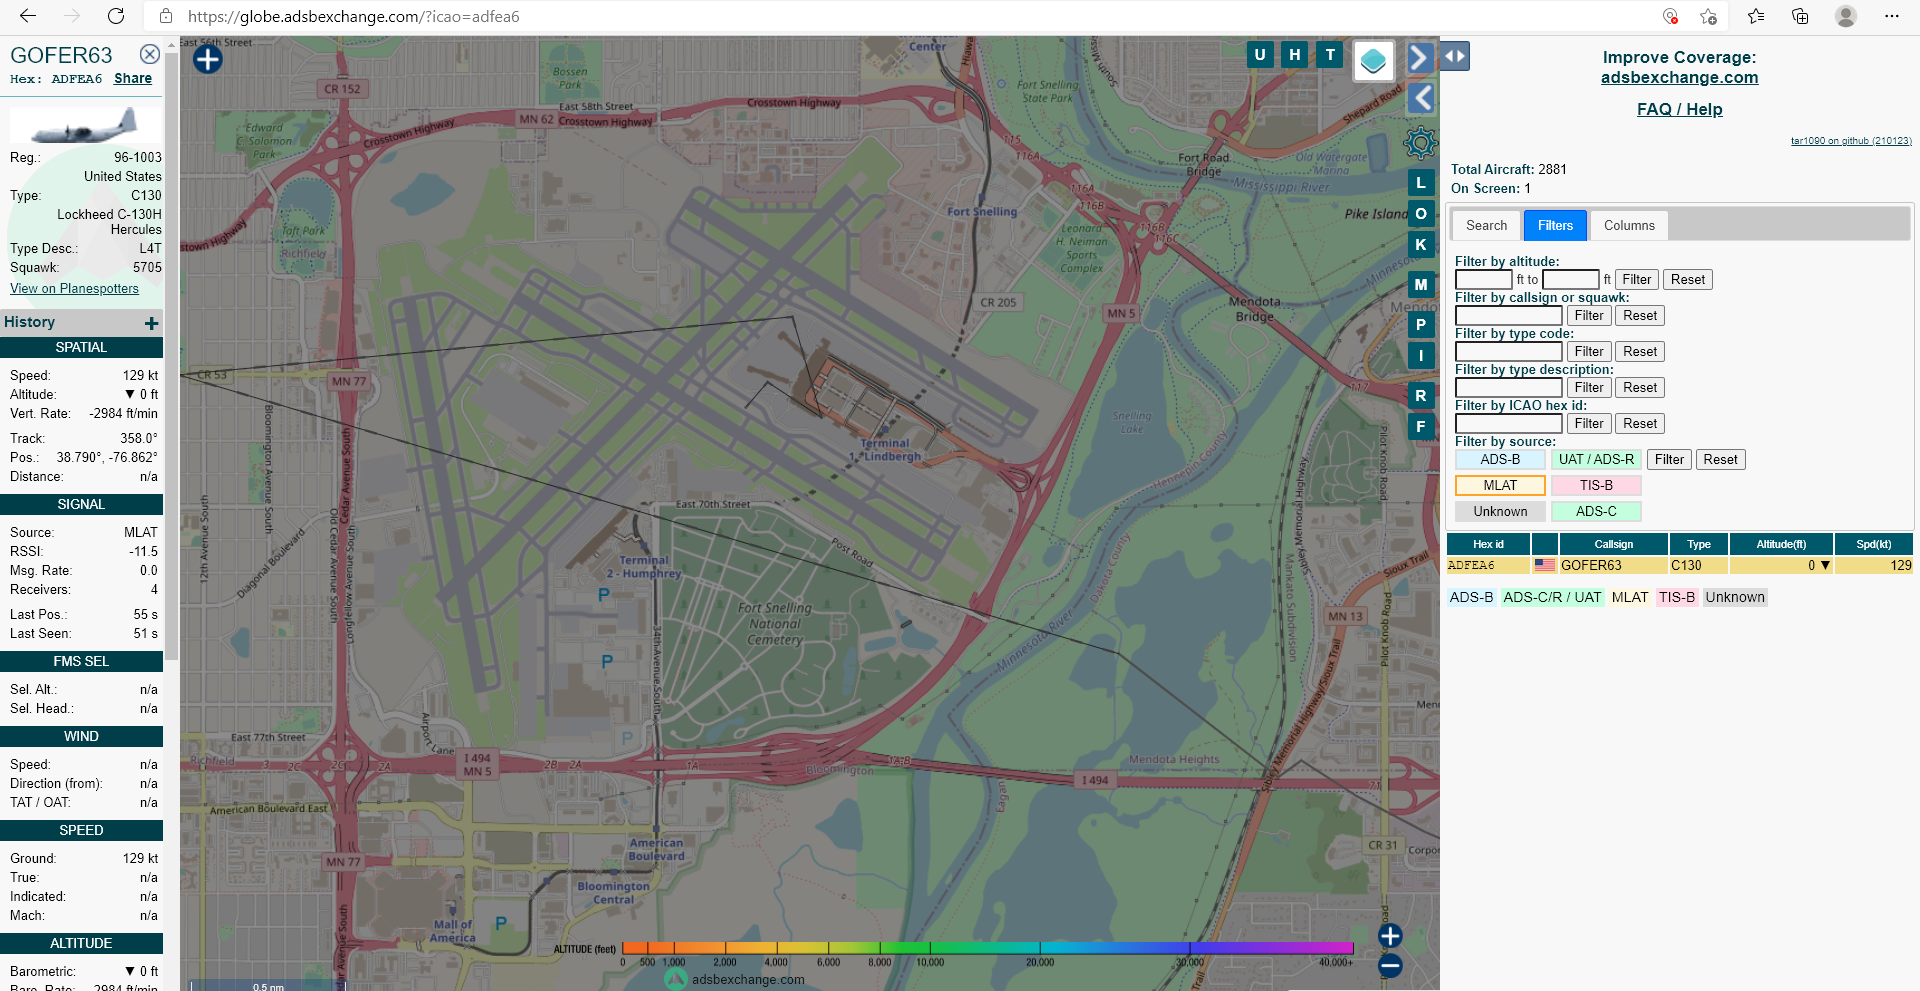The width and height of the screenshot is (1920, 991).
Task: Open the FAQ / Help link
Action: pyautogui.click(x=1679, y=109)
